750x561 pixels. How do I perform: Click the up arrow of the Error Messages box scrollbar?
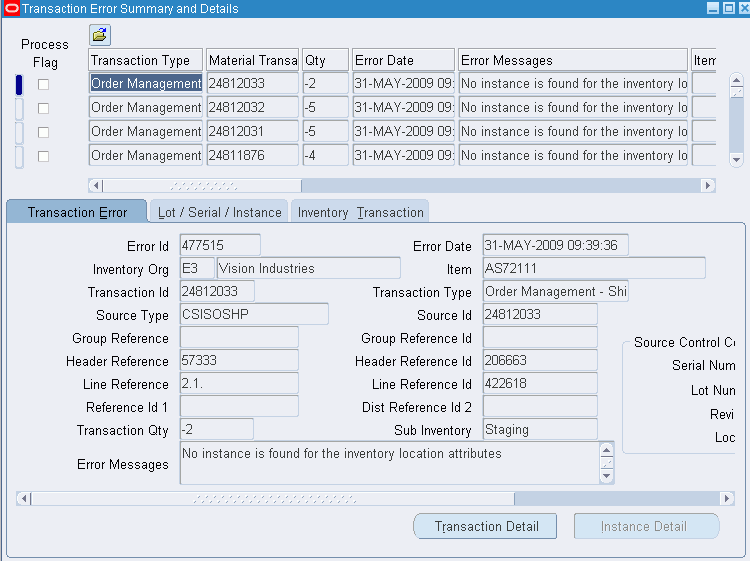[x=607, y=450]
